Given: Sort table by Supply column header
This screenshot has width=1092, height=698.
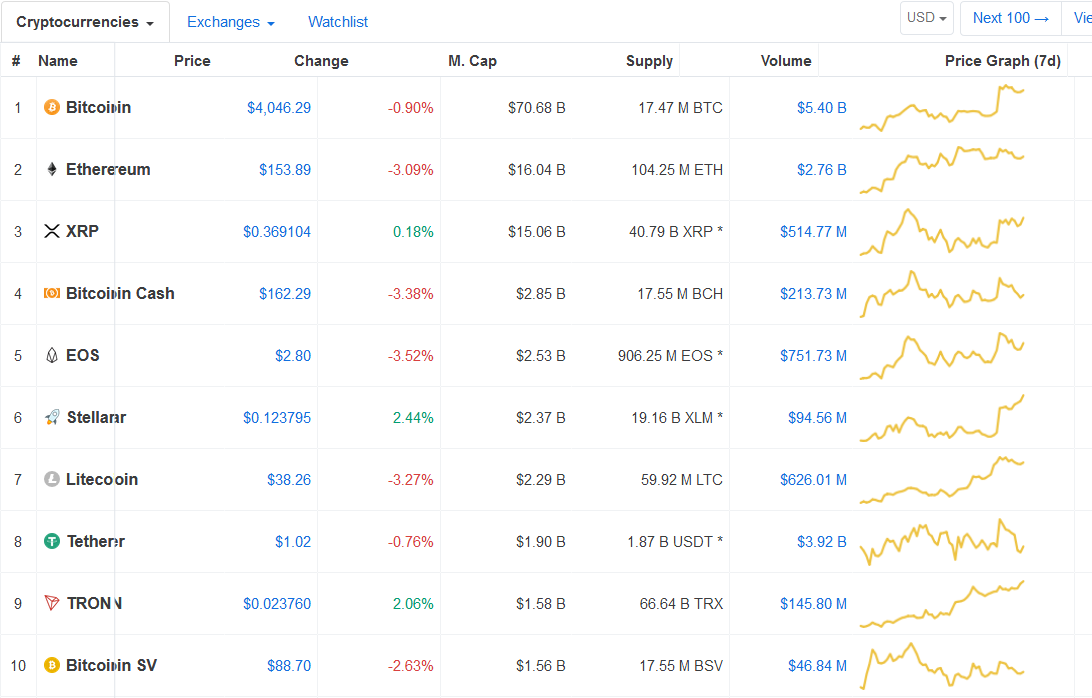Looking at the screenshot, I should pos(649,61).
